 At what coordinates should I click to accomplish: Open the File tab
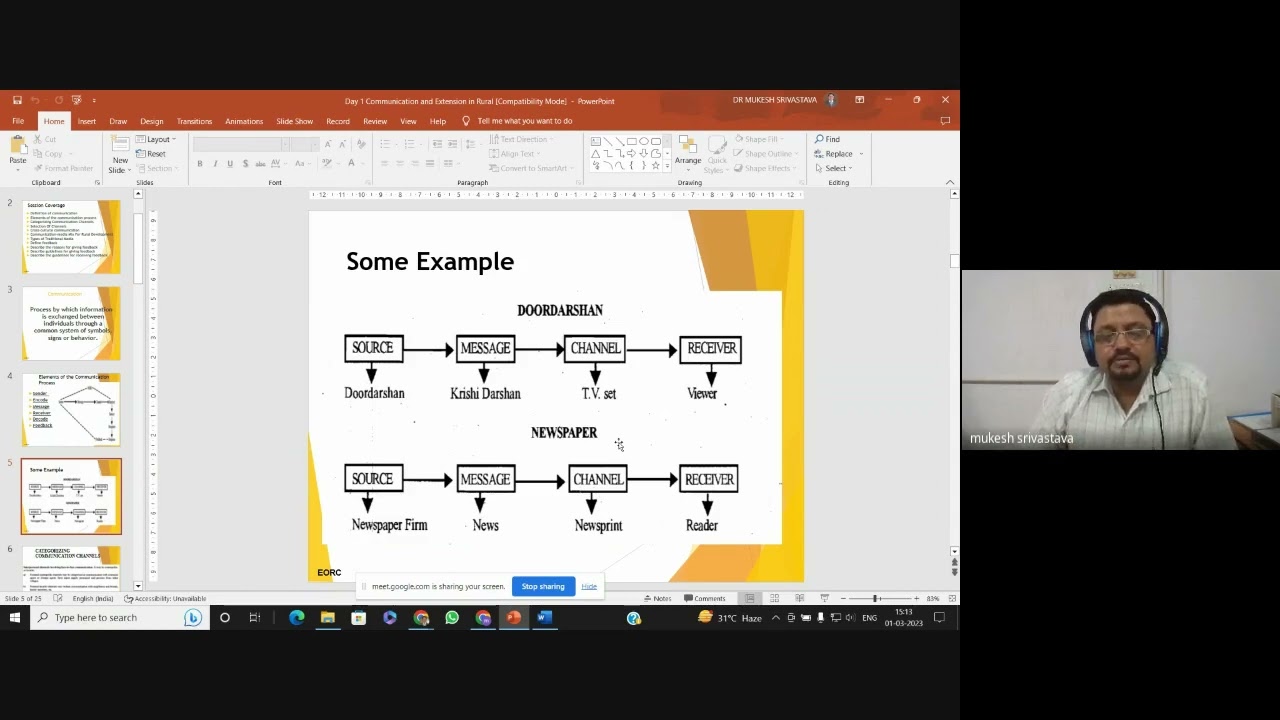tap(18, 121)
